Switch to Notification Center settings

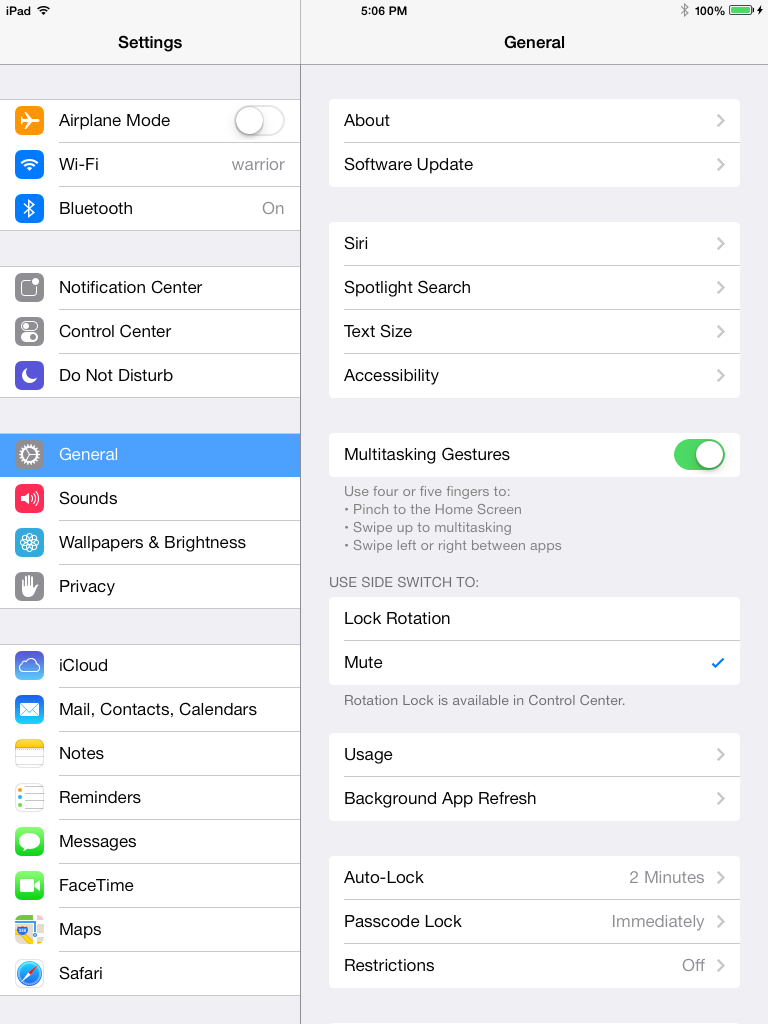click(150, 288)
